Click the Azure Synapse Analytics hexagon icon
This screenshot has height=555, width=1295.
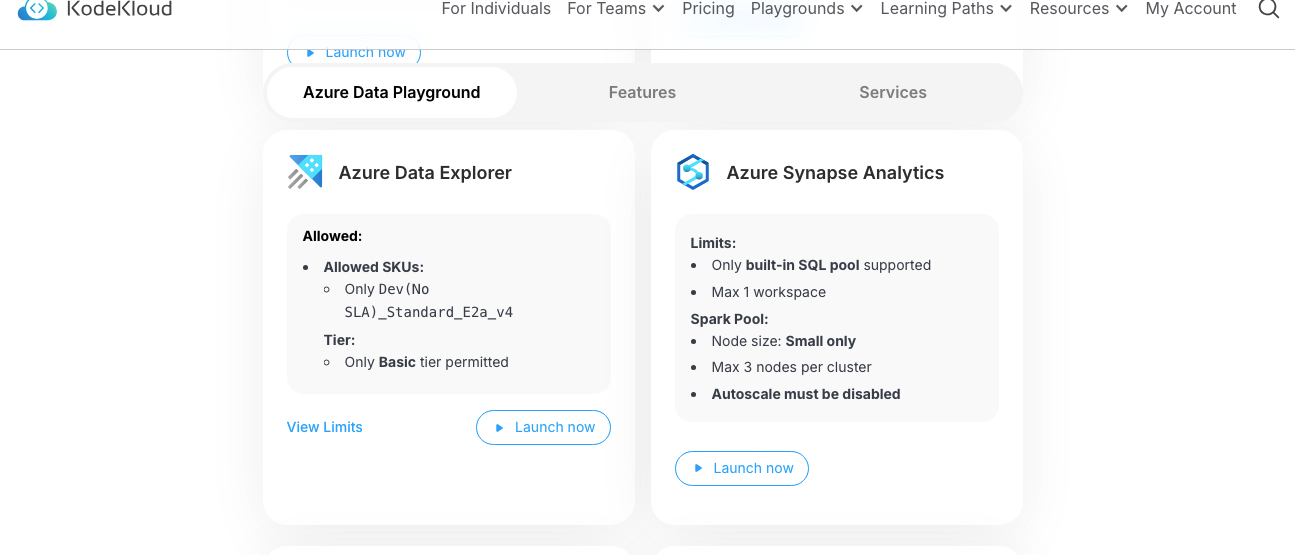coord(693,172)
